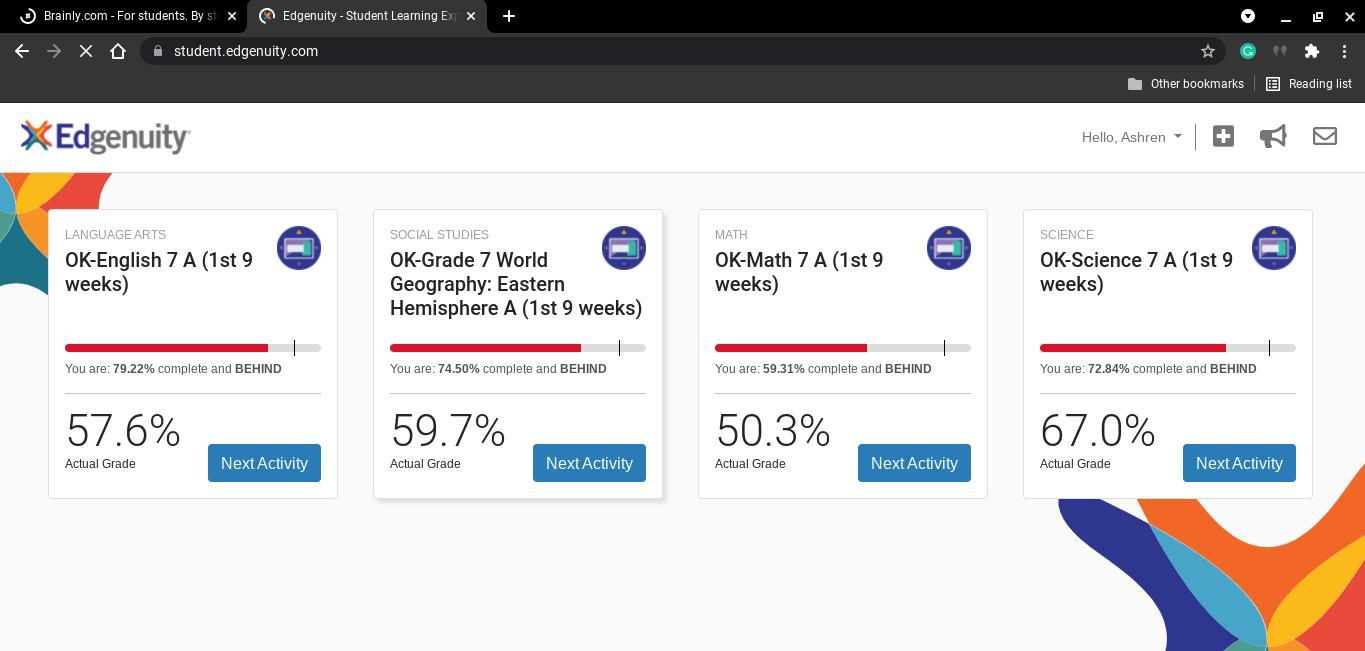Image resolution: width=1365 pixels, height=651 pixels.
Task: Click the OK-Science 7 A course badge icon
Action: tap(1274, 248)
